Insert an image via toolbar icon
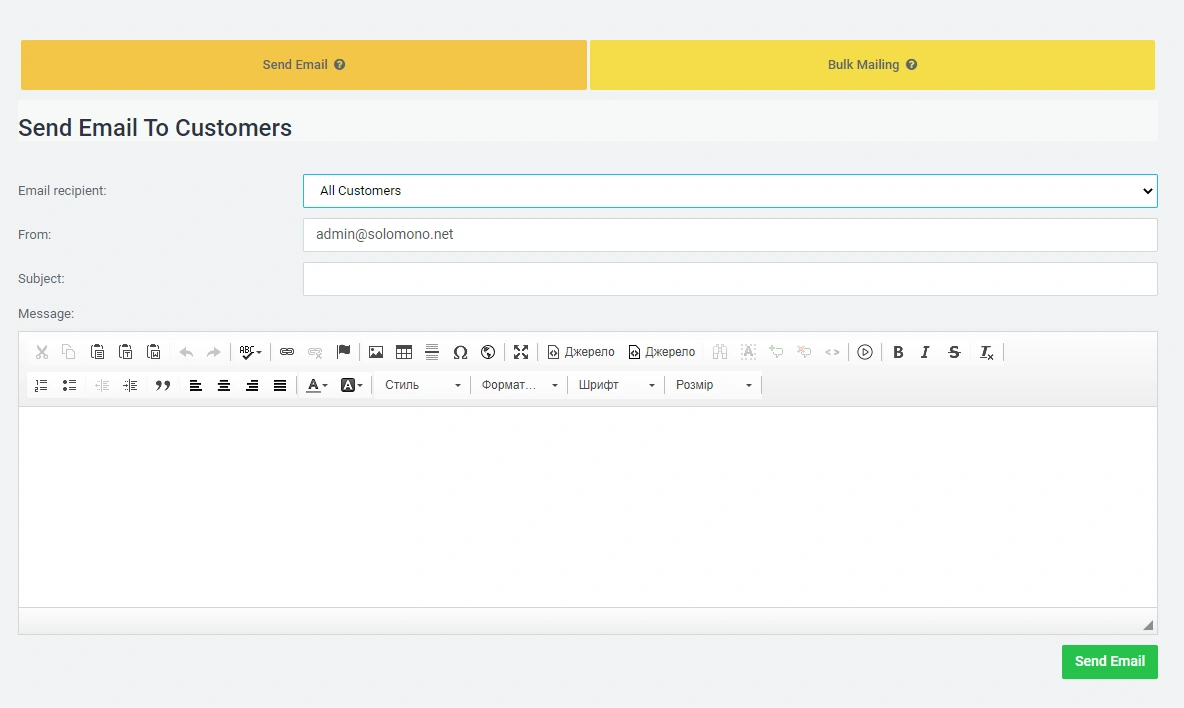1184x708 pixels. click(376, 352)
